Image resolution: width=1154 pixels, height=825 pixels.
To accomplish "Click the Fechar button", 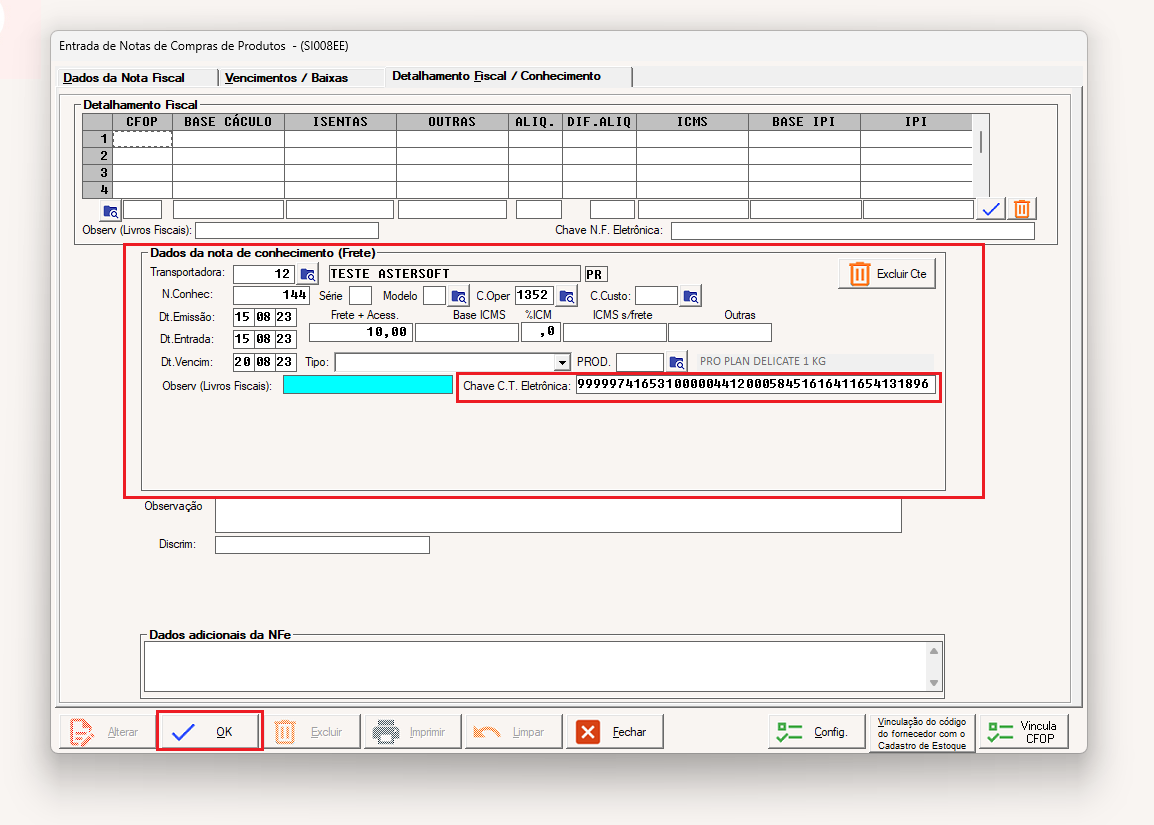I will click(x=615, y=732).
